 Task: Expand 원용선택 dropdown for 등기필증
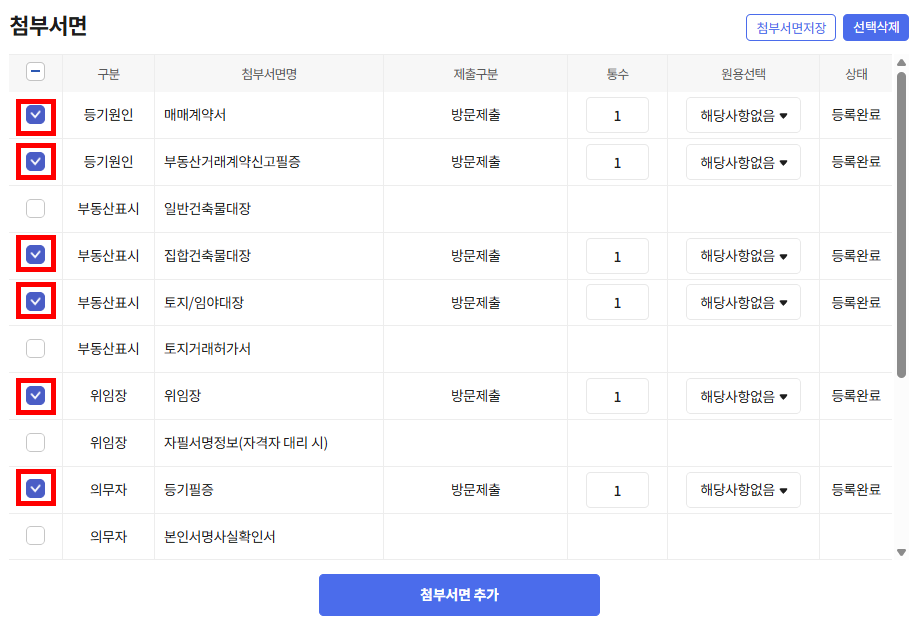point(743,490)
